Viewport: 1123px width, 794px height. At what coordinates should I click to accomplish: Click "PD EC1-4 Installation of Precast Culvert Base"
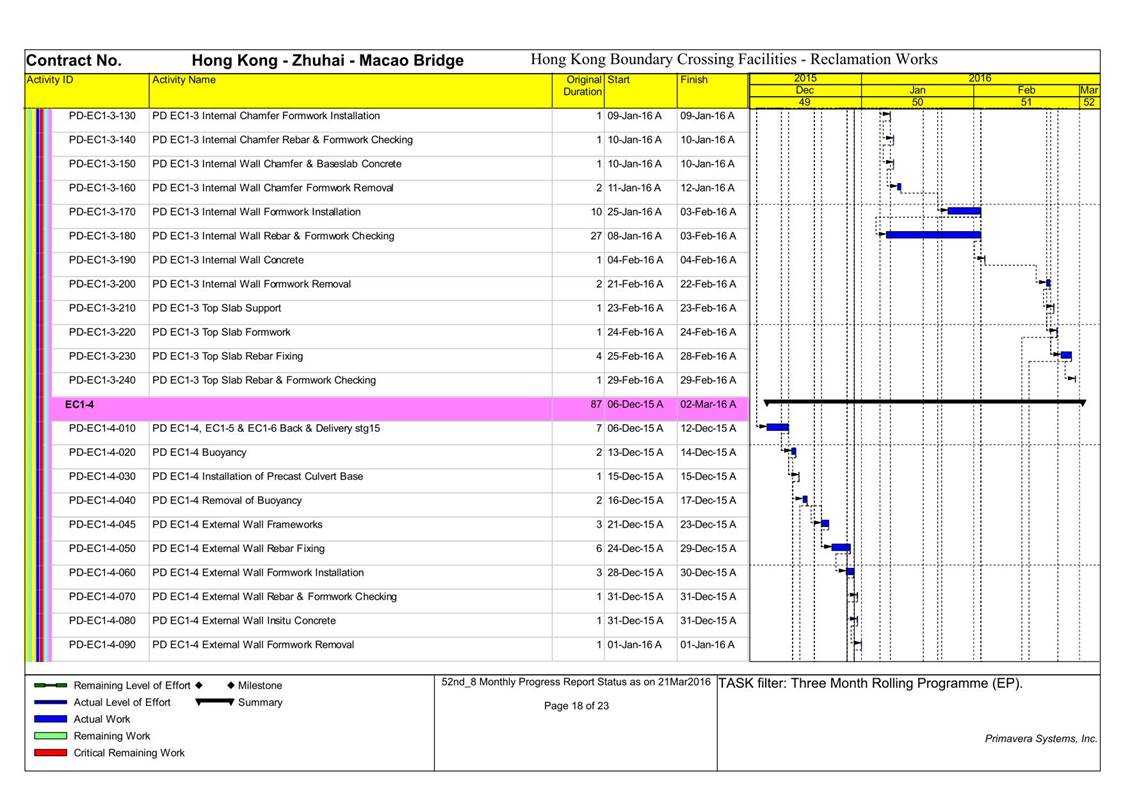(257, 476)
